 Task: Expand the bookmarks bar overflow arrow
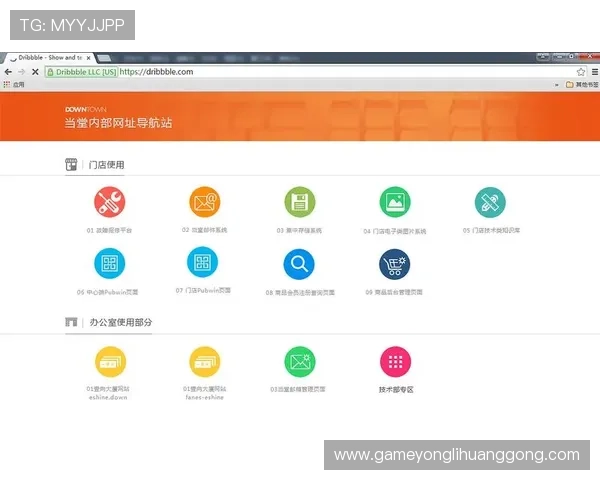[x=556, y=85]
